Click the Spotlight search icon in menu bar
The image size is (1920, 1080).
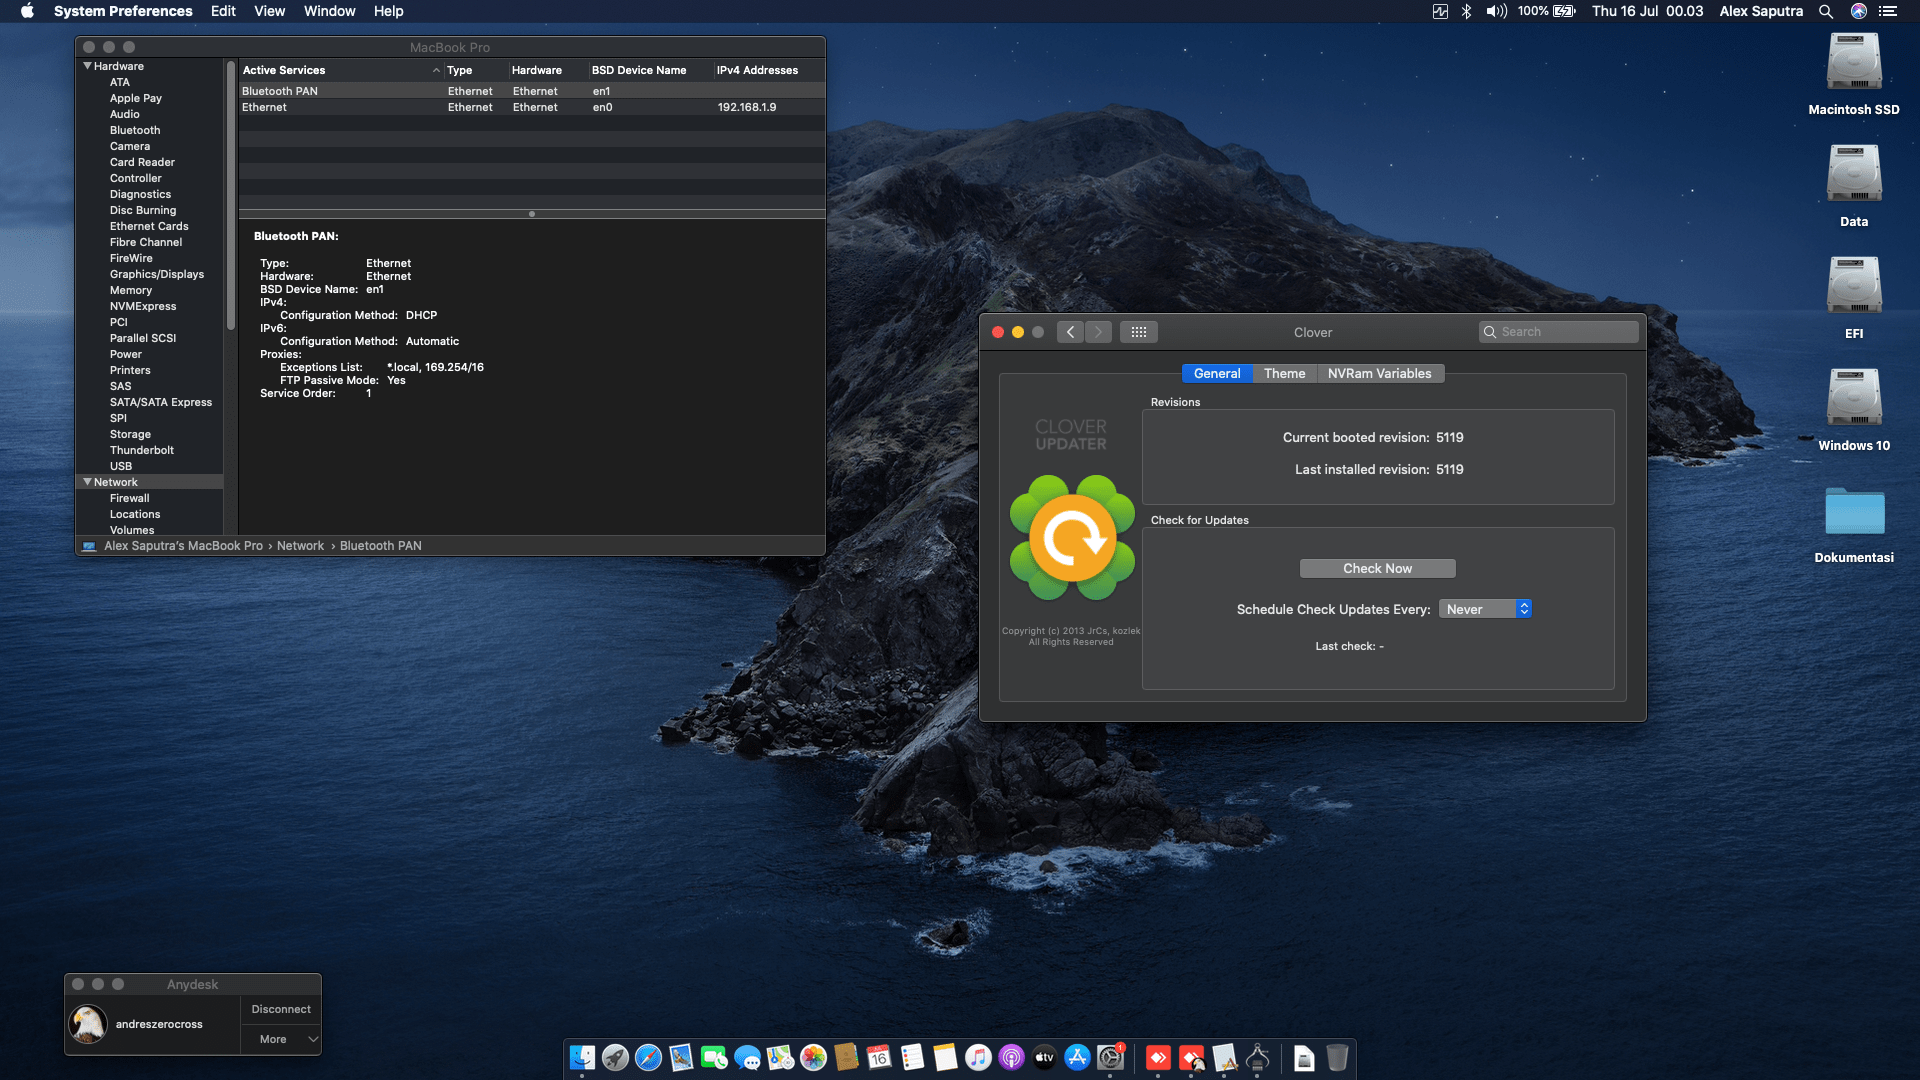tap(1826, 11)
